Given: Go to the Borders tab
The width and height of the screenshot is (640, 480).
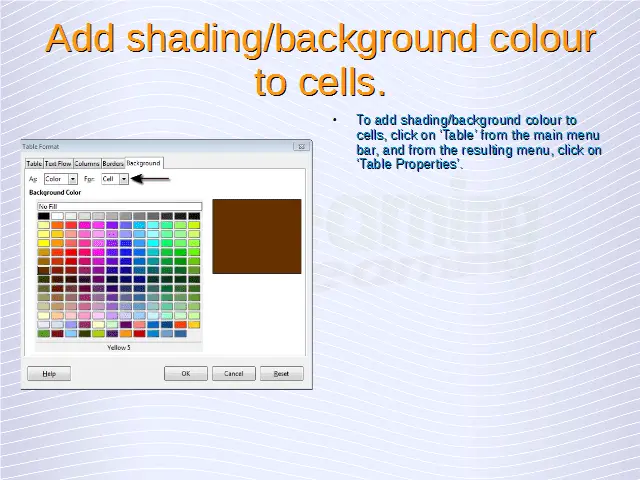Looking at the screenshot, I should tap(113, 163).
